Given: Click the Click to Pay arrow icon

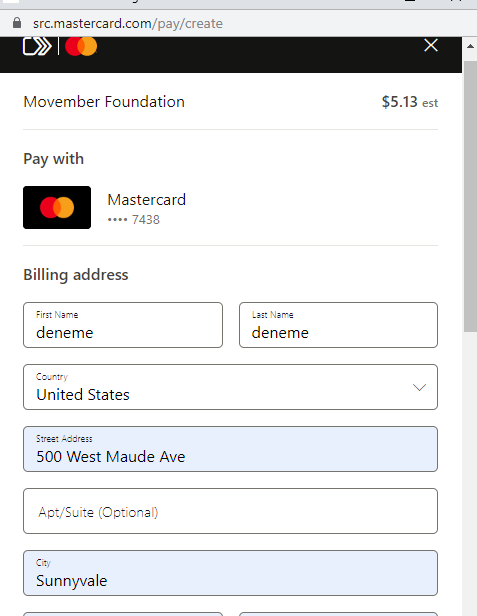Looking at the screenshot, I should [x=37, y=46].
